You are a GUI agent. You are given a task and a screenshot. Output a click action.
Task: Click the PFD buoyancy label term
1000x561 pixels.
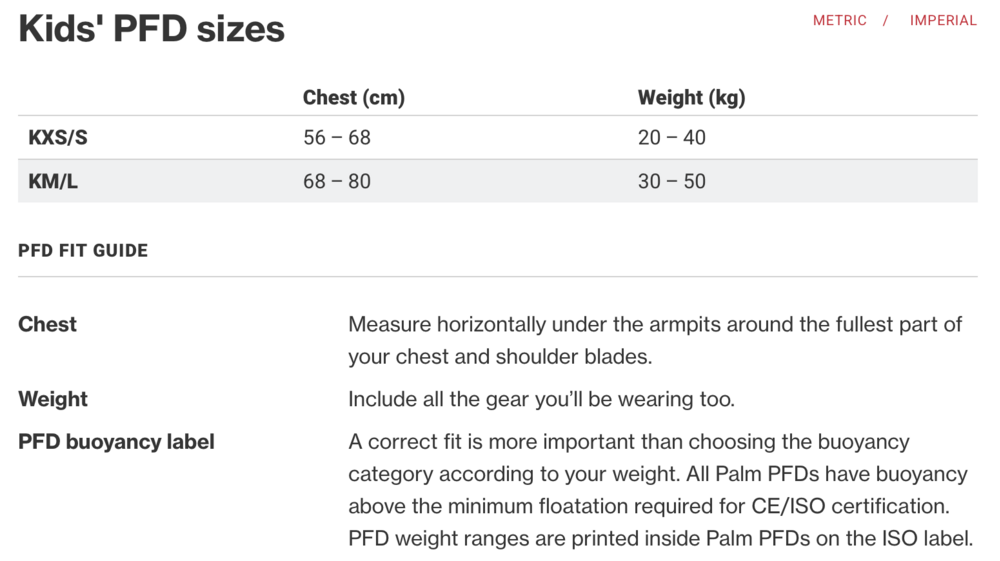click(x=116, y=442)
